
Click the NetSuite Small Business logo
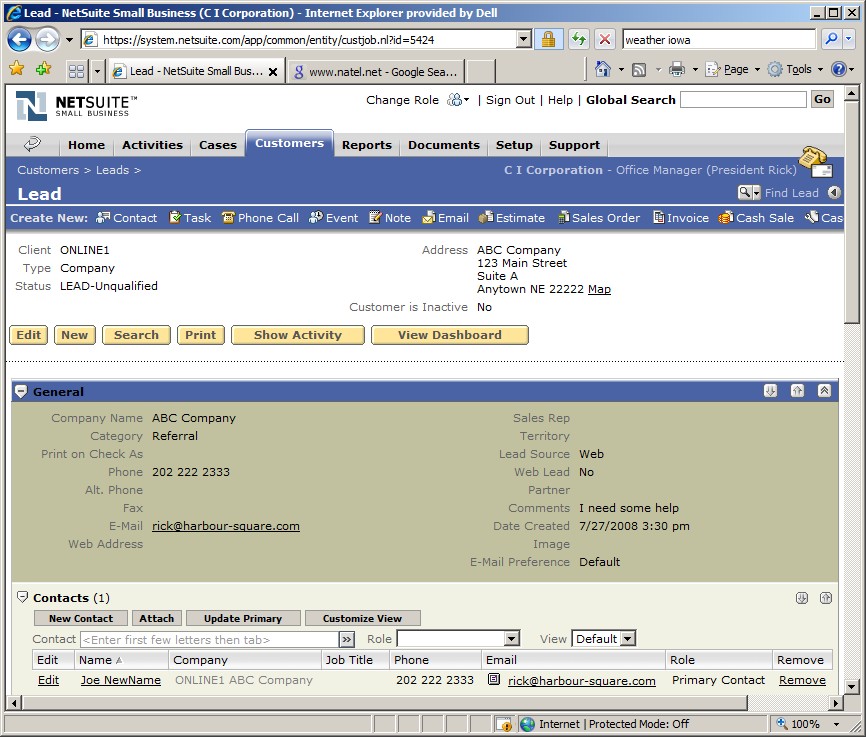click(76, 106)
